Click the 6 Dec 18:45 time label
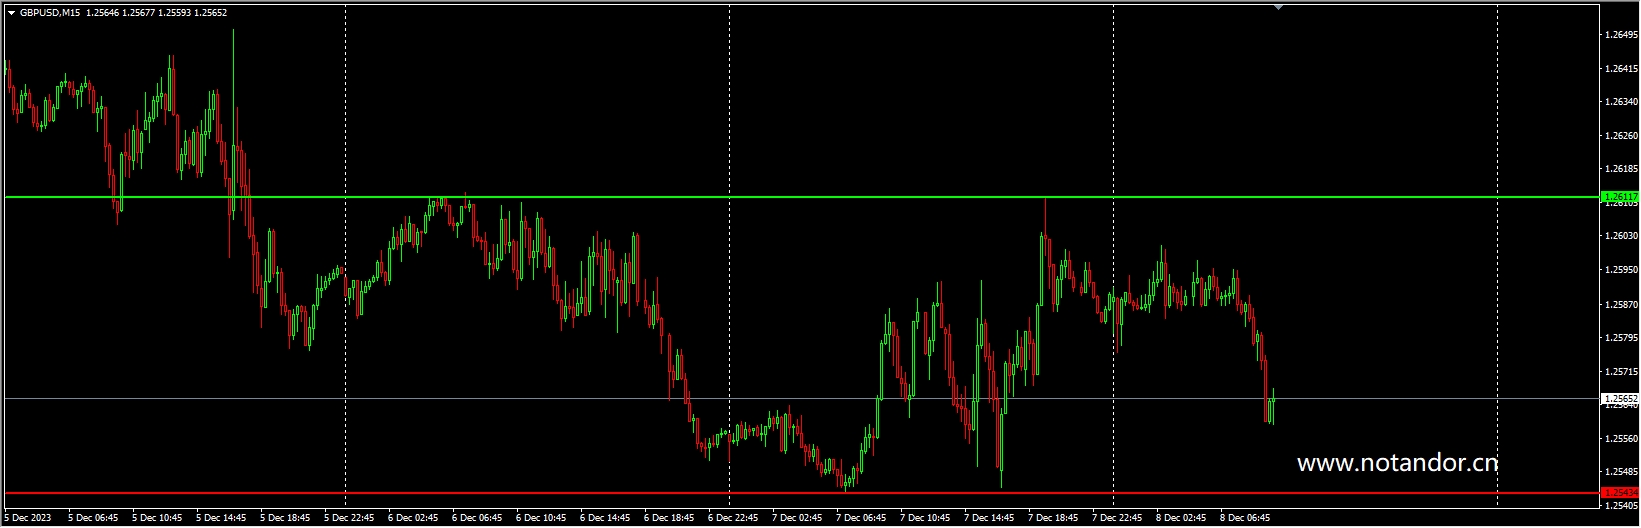1641x528 pixels. tap(669, 518)
